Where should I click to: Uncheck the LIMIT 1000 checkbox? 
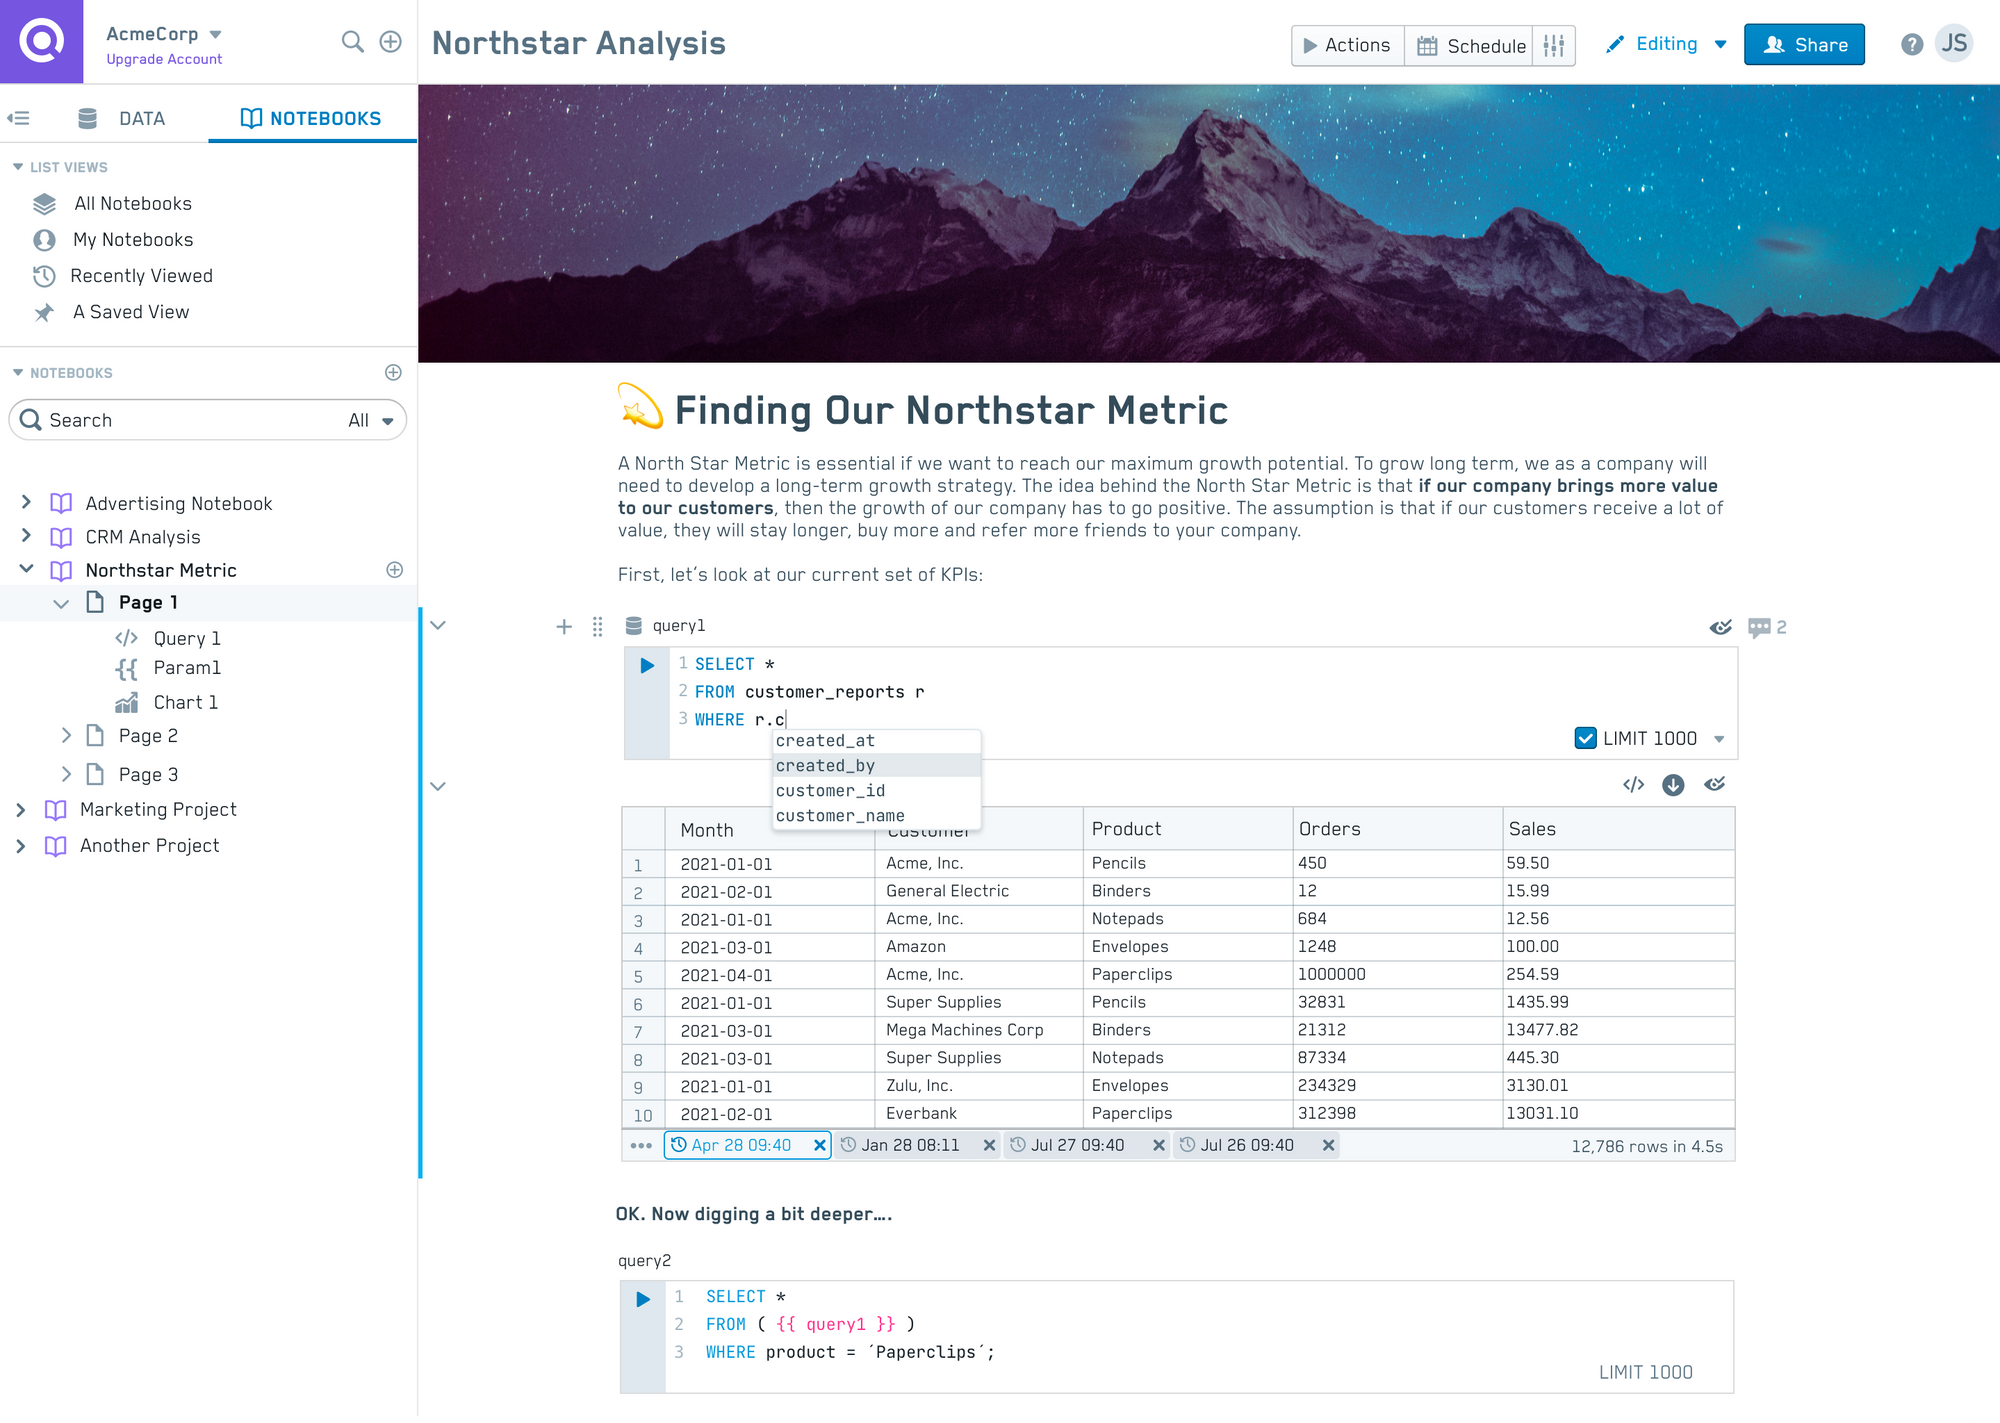(x=1587, y=738)
